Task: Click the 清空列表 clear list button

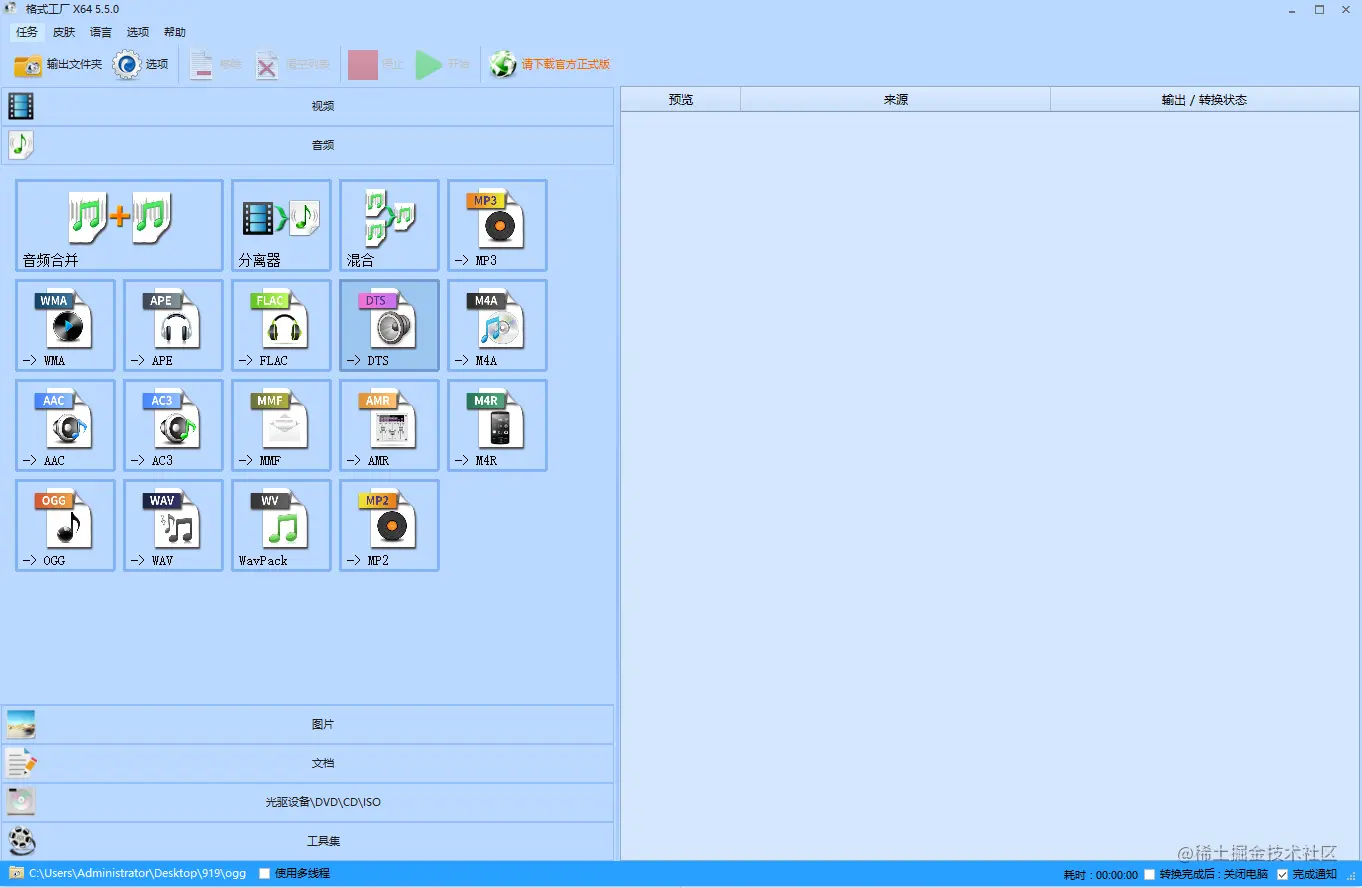Action: (x=292, y=65)
